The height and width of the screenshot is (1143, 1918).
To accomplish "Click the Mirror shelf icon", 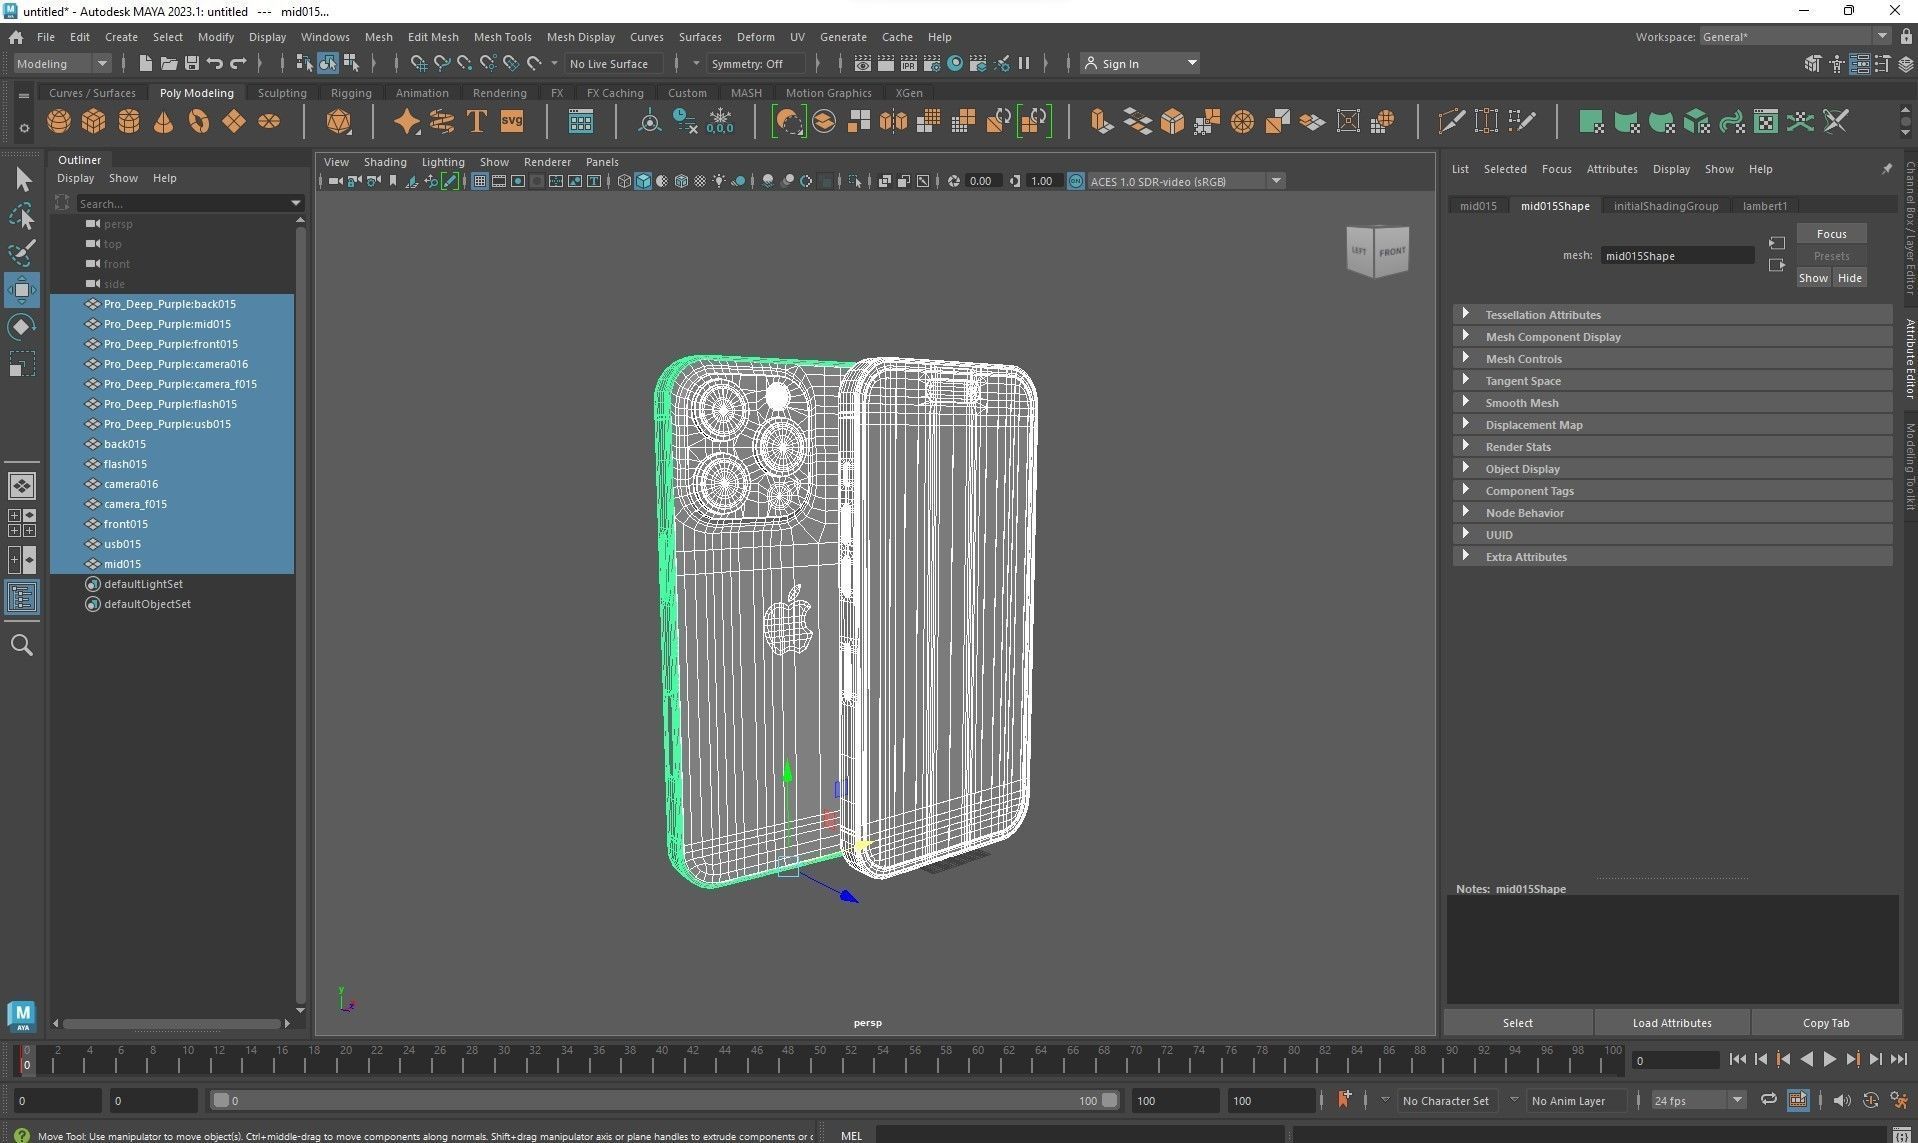I will point(894,122).
